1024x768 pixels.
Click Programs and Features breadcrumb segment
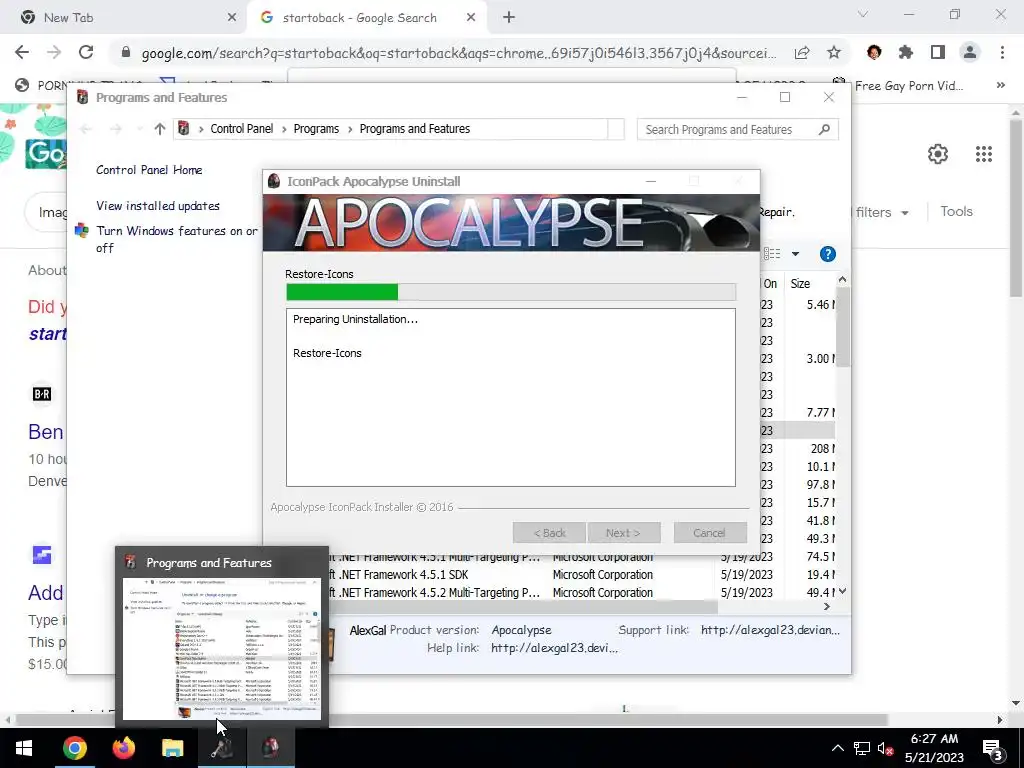(x=415, y=129)
